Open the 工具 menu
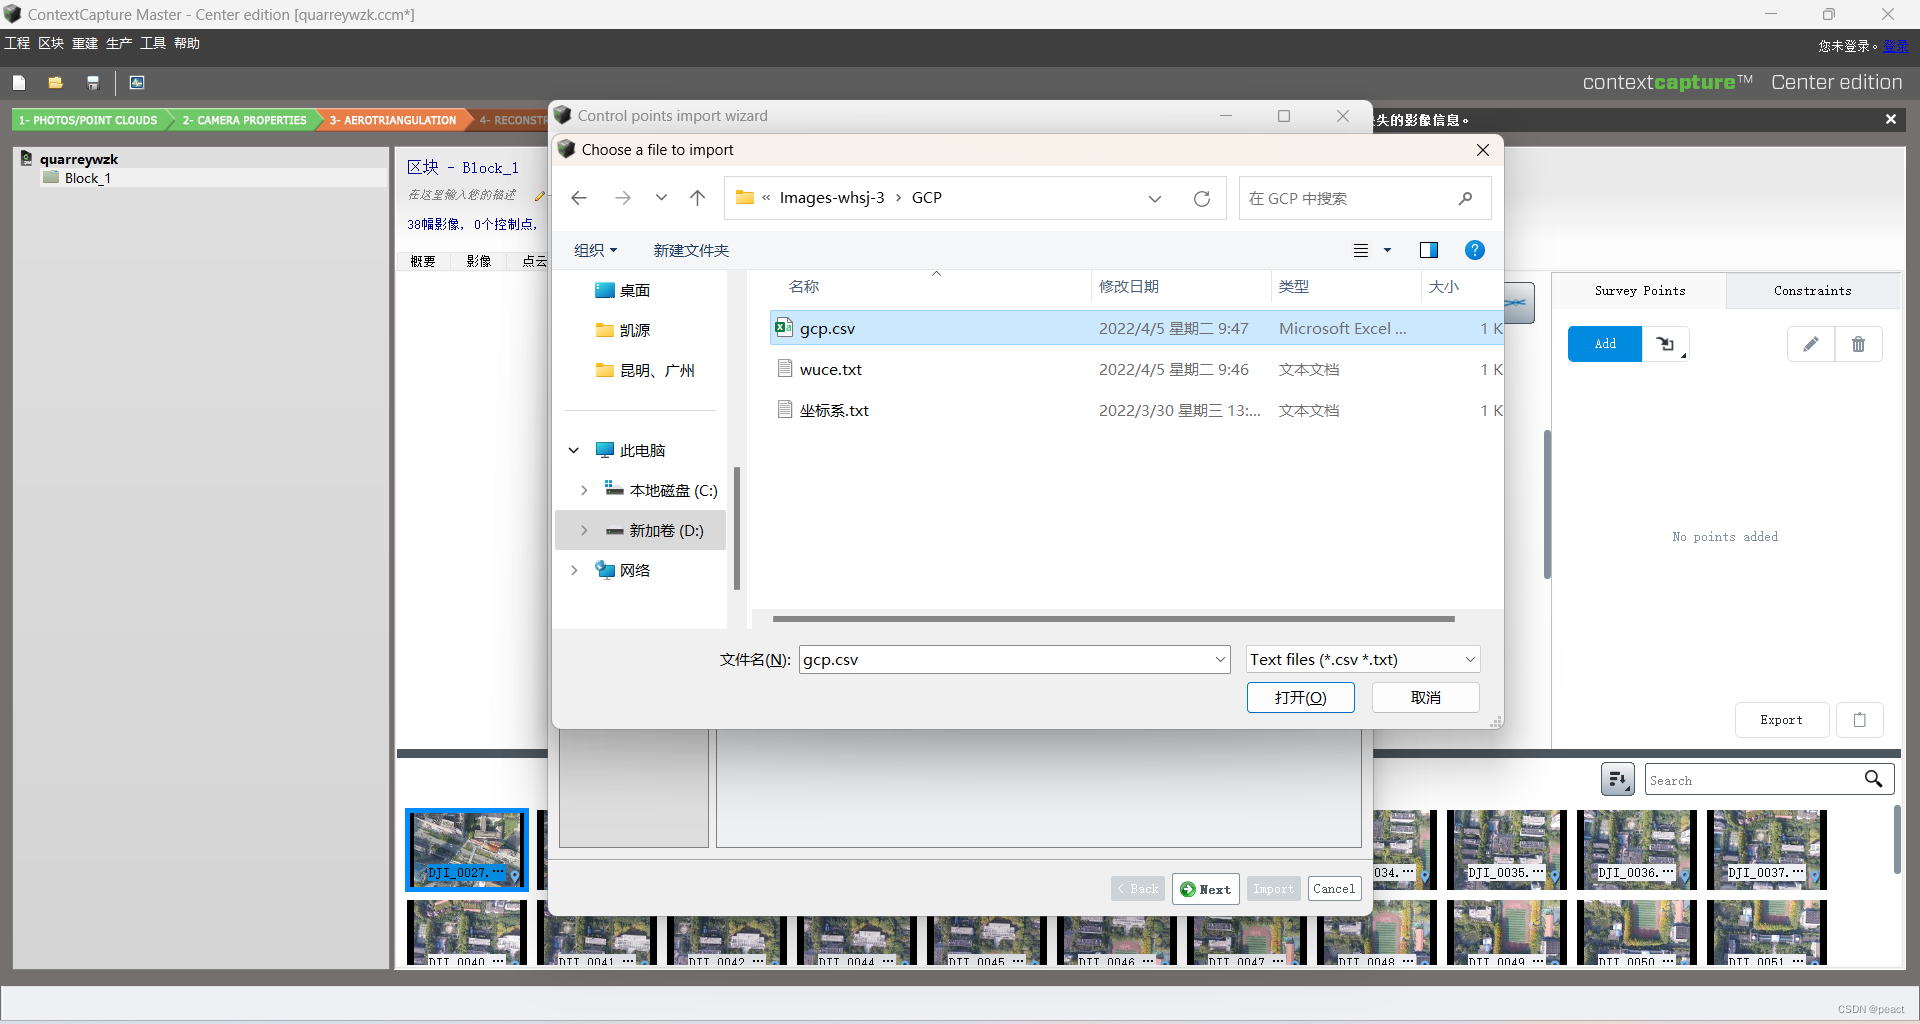This screenshot has height=1024, width=1920. (151, 43)
